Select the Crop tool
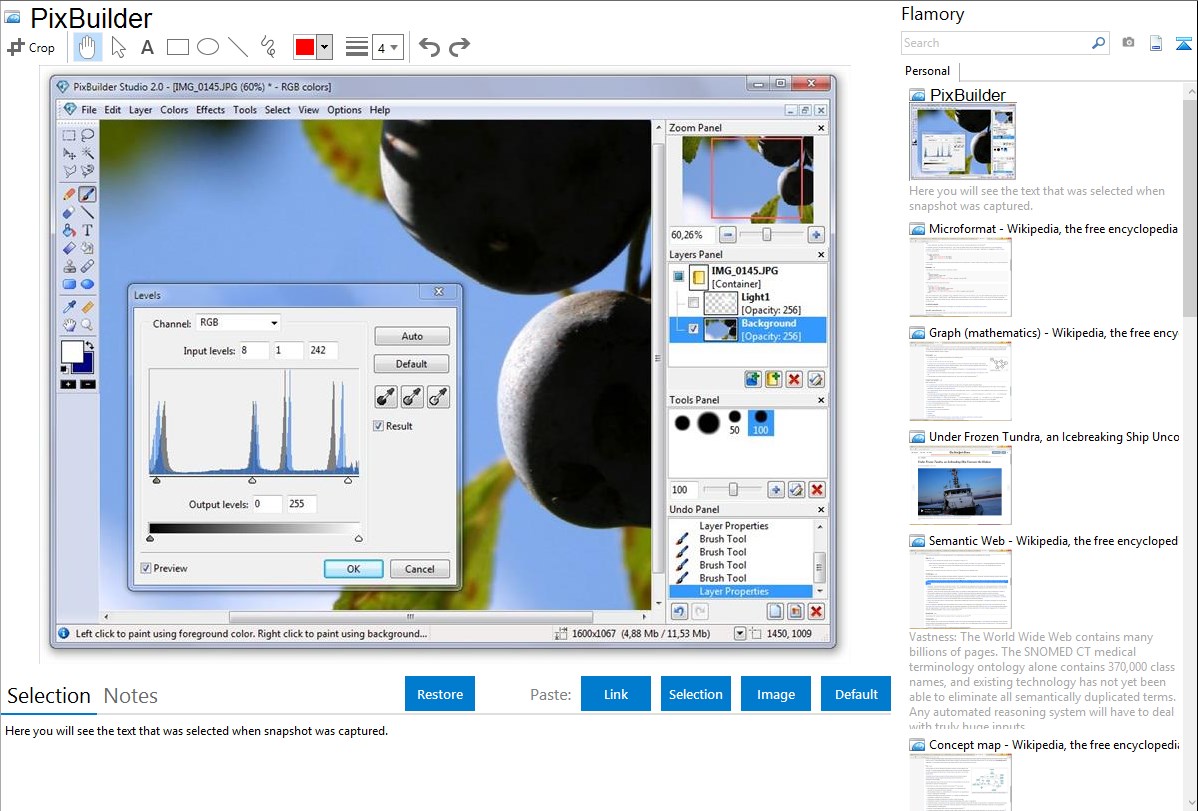Screen dimensions: 1198x811 [x=31, y=47]
